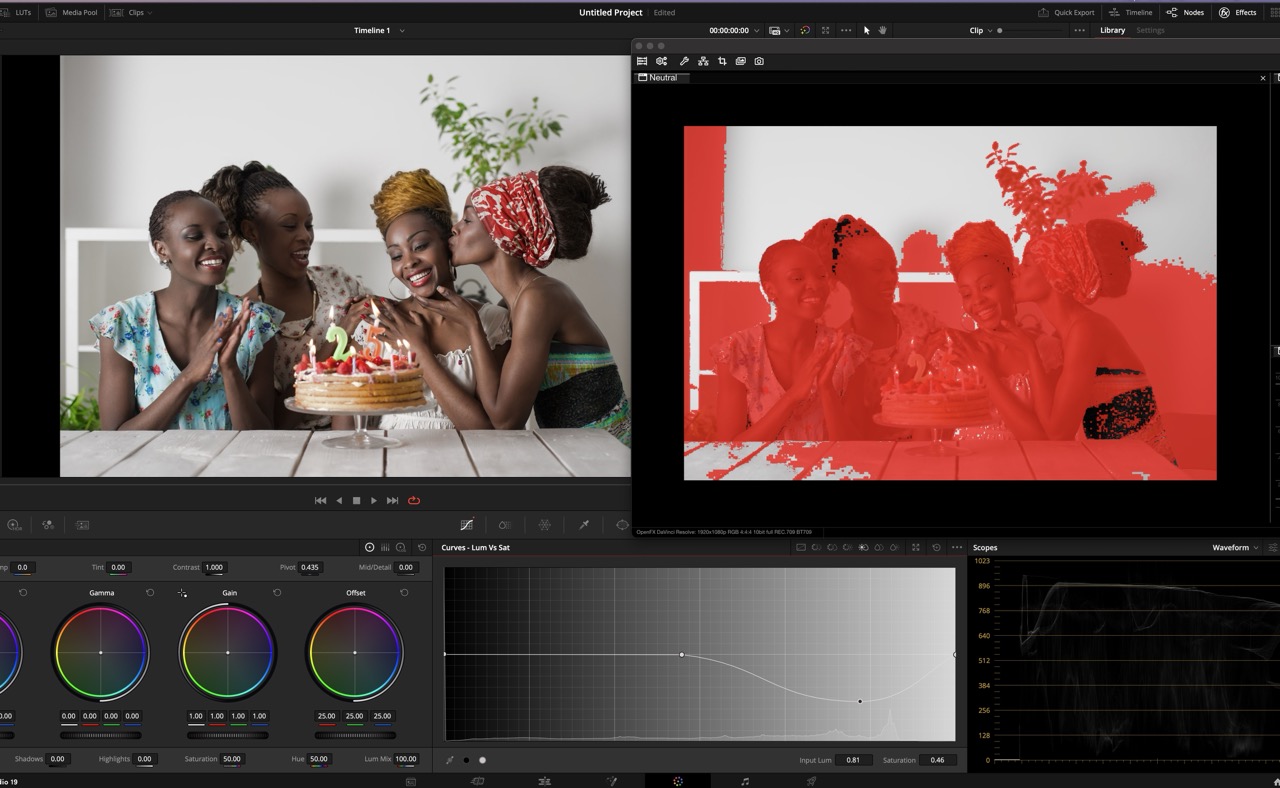Play forward

[x=374, y=500]
